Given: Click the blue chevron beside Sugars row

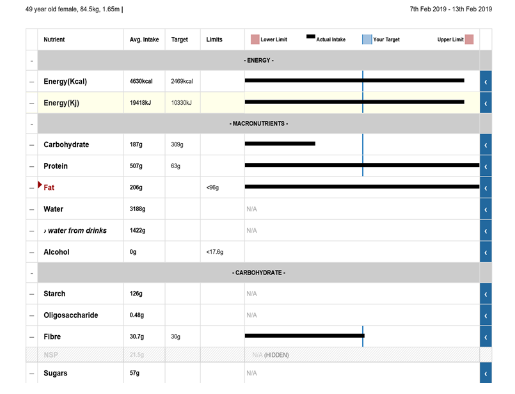Looking at the screenshot, I should pyautogui.click(x=486, y=373).
